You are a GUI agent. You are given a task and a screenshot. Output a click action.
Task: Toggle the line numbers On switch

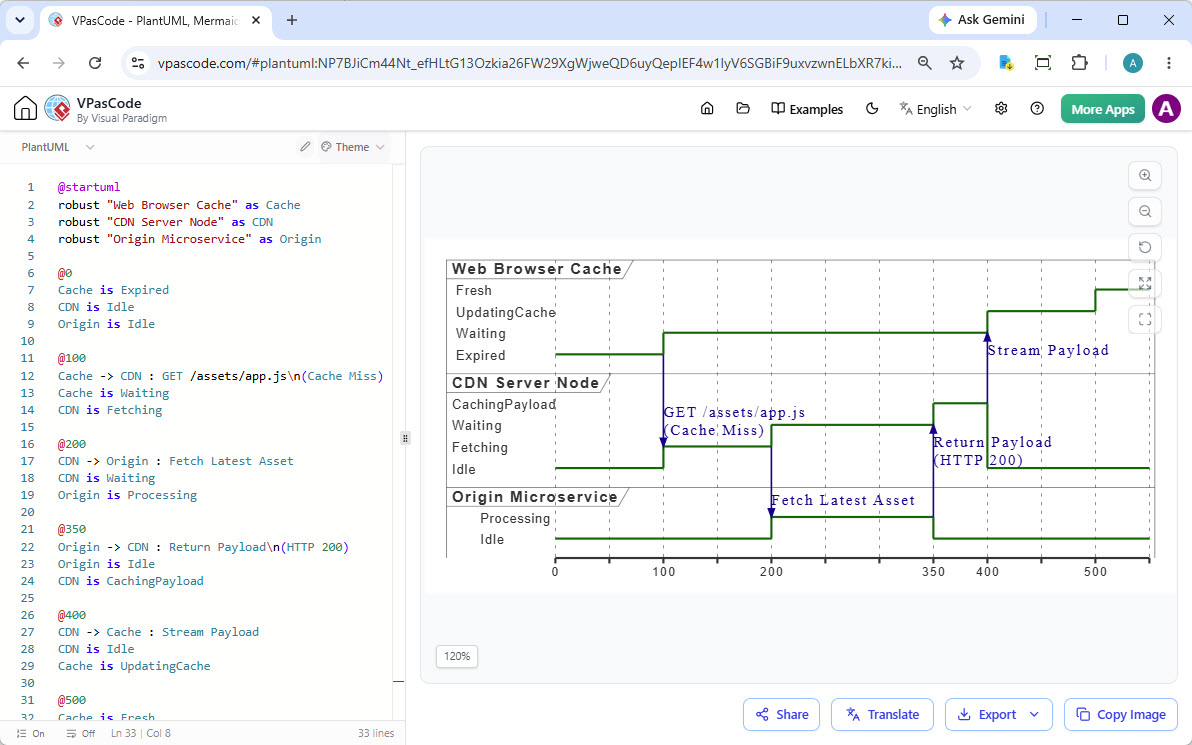coord(31,734)
